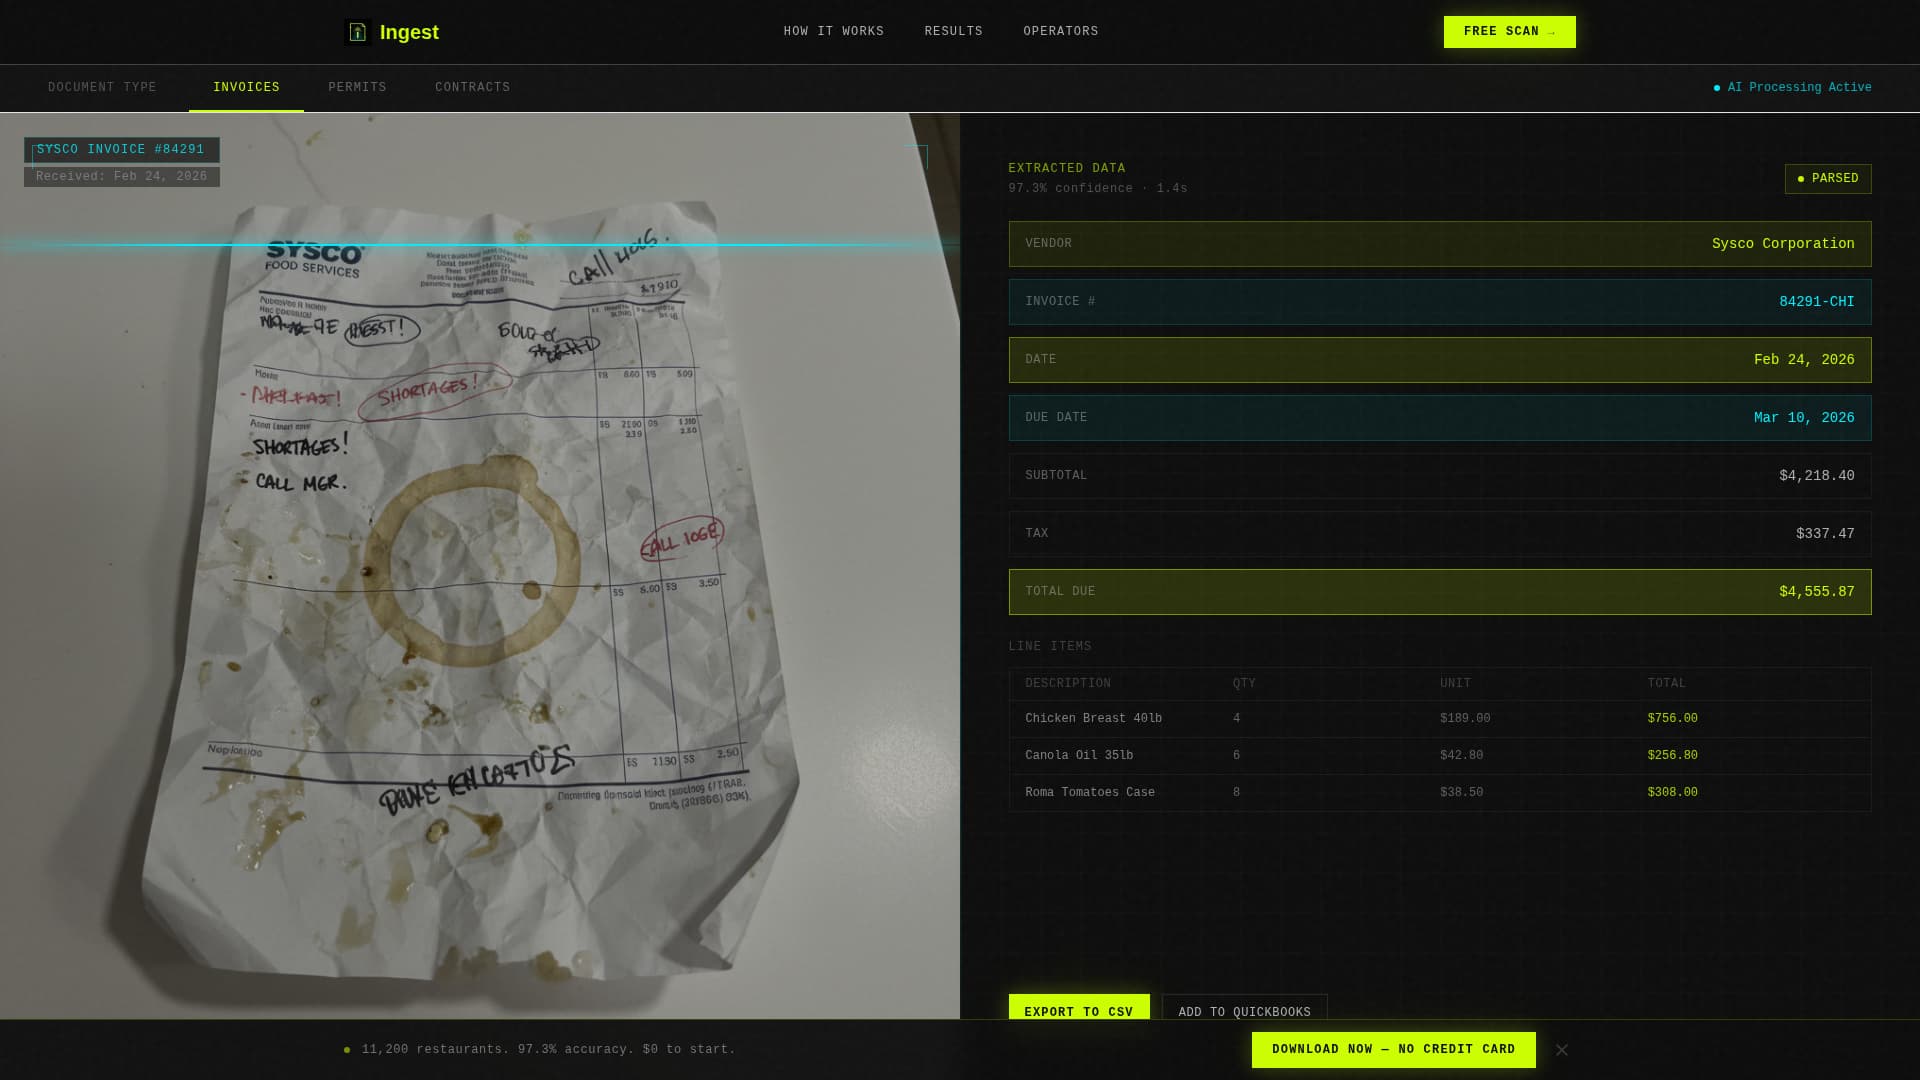Screen dimensions: 1920x1080
Task: Go to the Results nav link
Action: click(953, 32)
